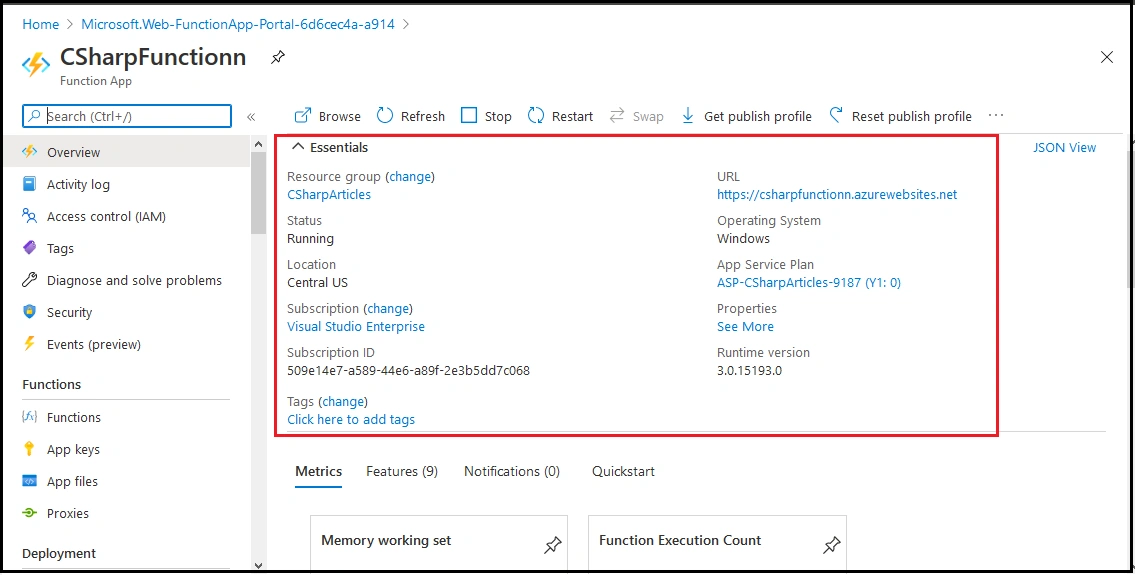Collapse the sidebar menu with double chevron

[x=251, y=117]
